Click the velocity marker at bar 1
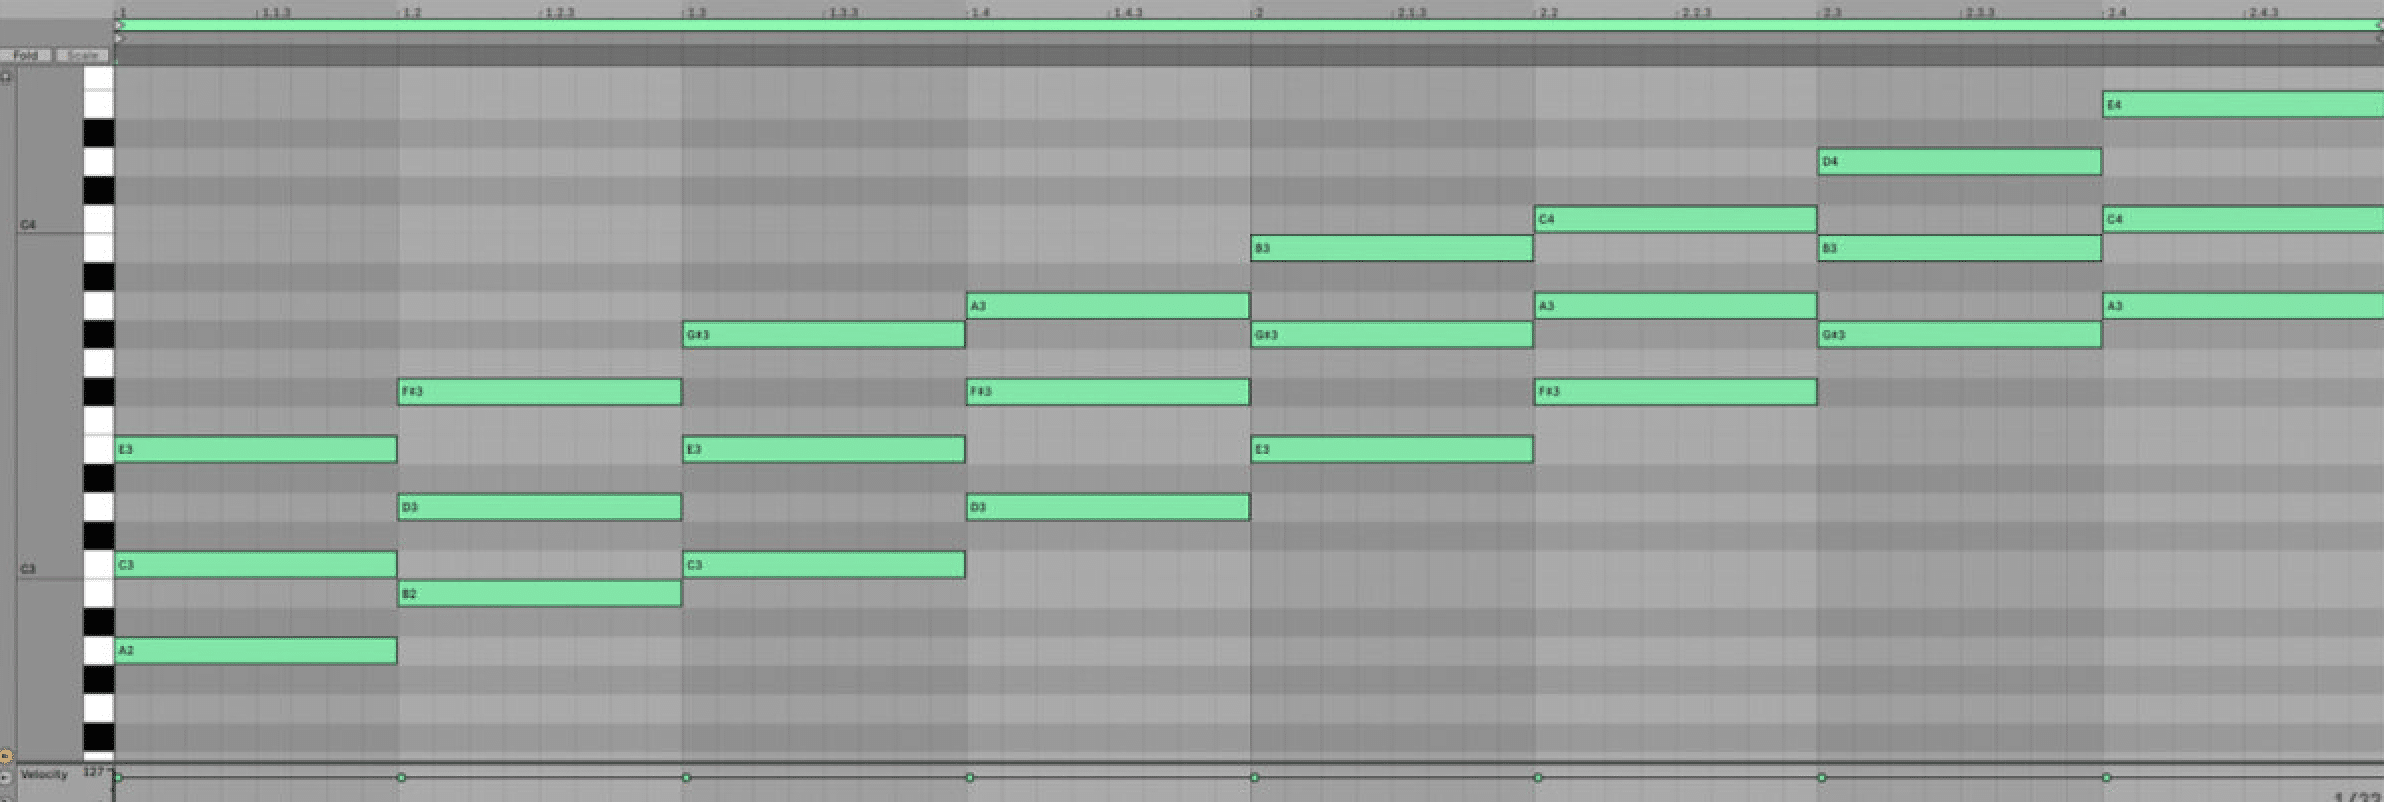2384x802 pixels. (x=118, y=777)
